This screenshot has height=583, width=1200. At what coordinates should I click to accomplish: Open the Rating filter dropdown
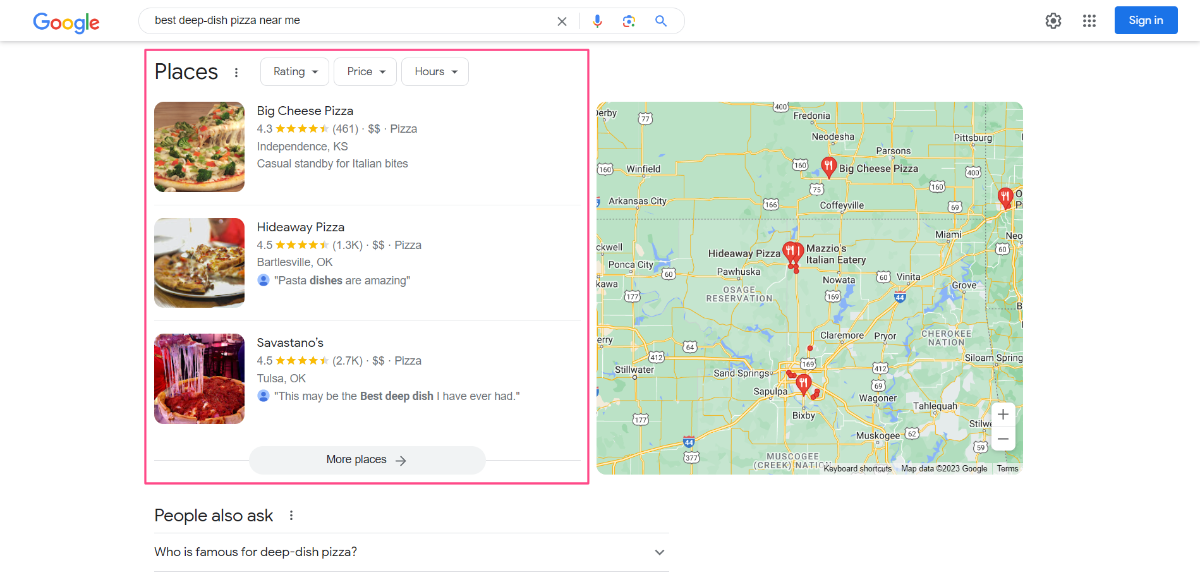[294, 72]
